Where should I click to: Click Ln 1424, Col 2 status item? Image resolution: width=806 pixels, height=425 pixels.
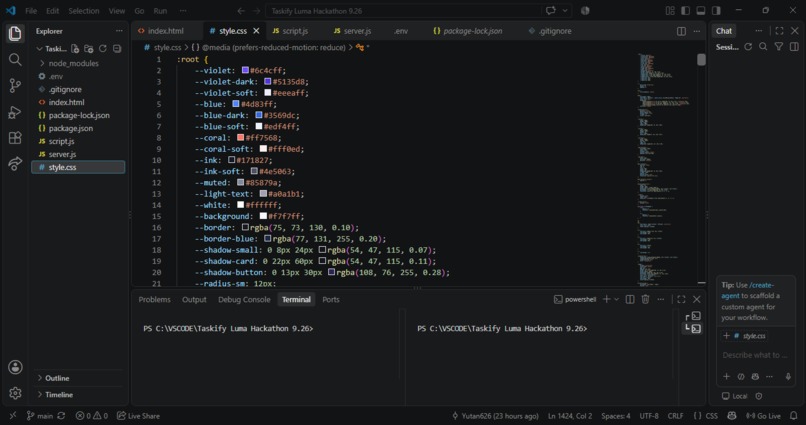coord(570,416)
